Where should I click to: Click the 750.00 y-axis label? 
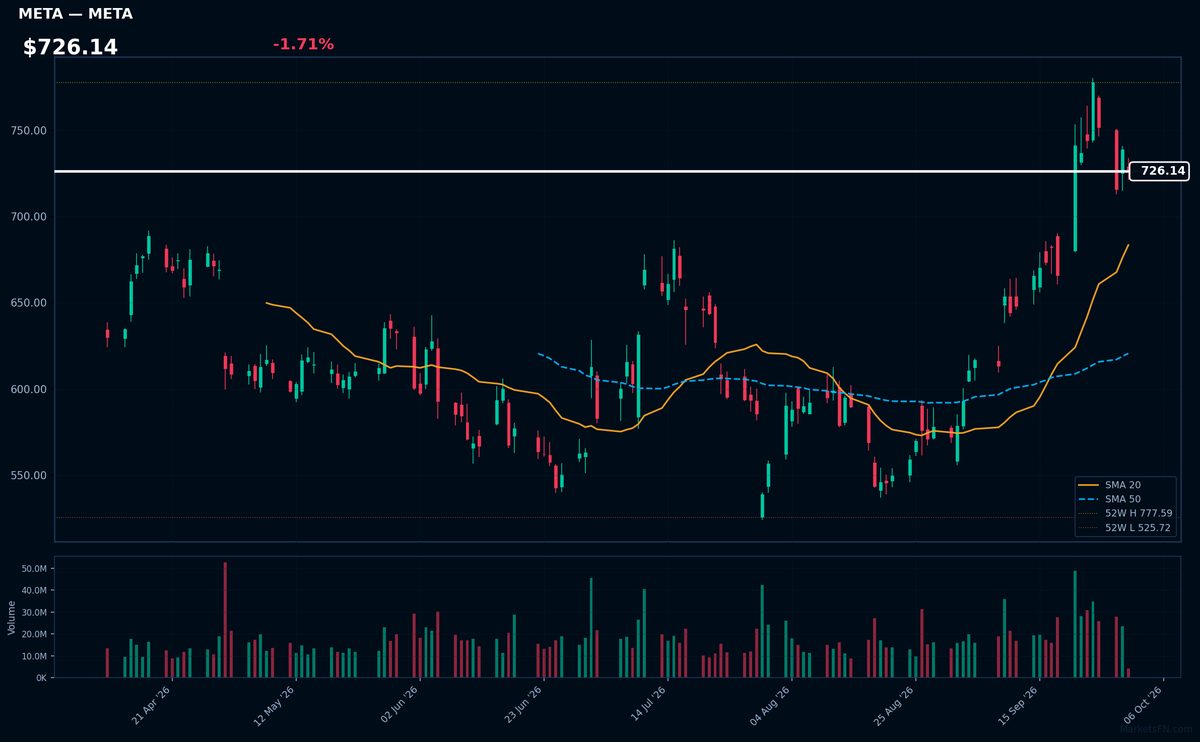coord(29,131)
